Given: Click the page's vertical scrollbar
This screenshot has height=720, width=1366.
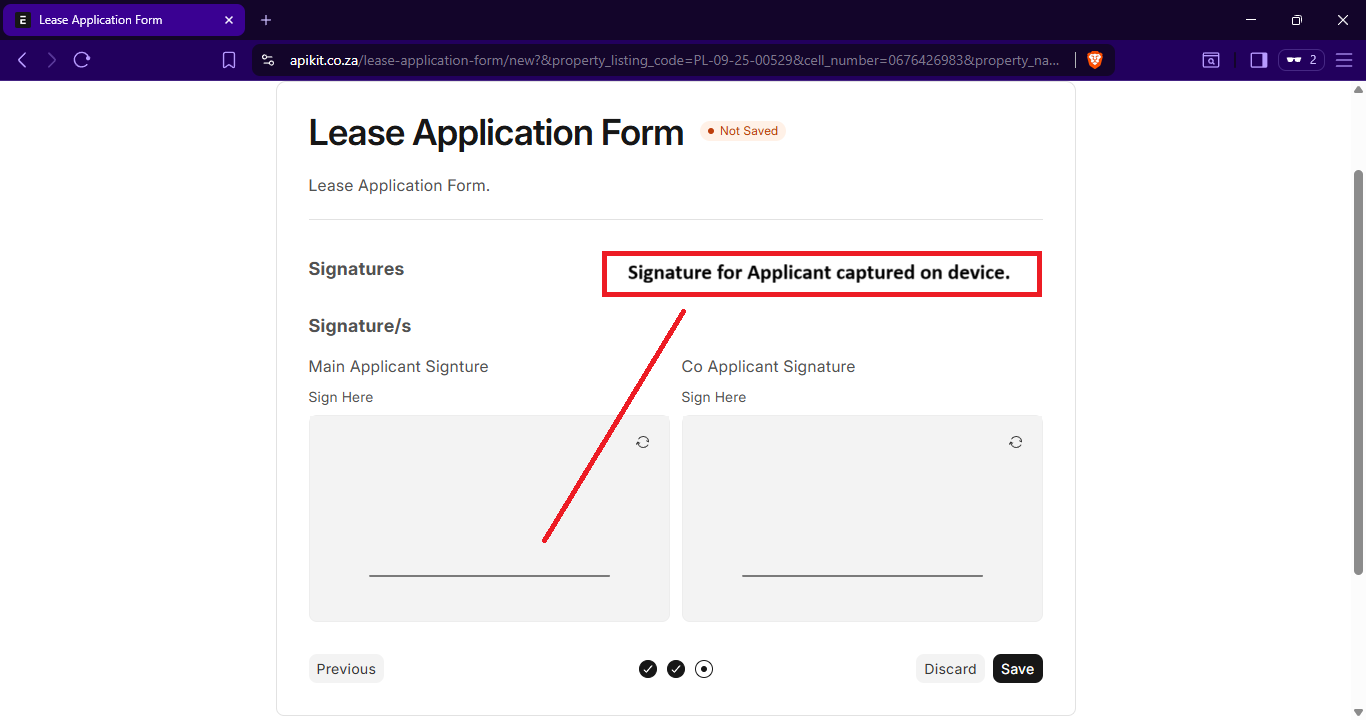Looking at the screenshot, I should click(1358, 370).
